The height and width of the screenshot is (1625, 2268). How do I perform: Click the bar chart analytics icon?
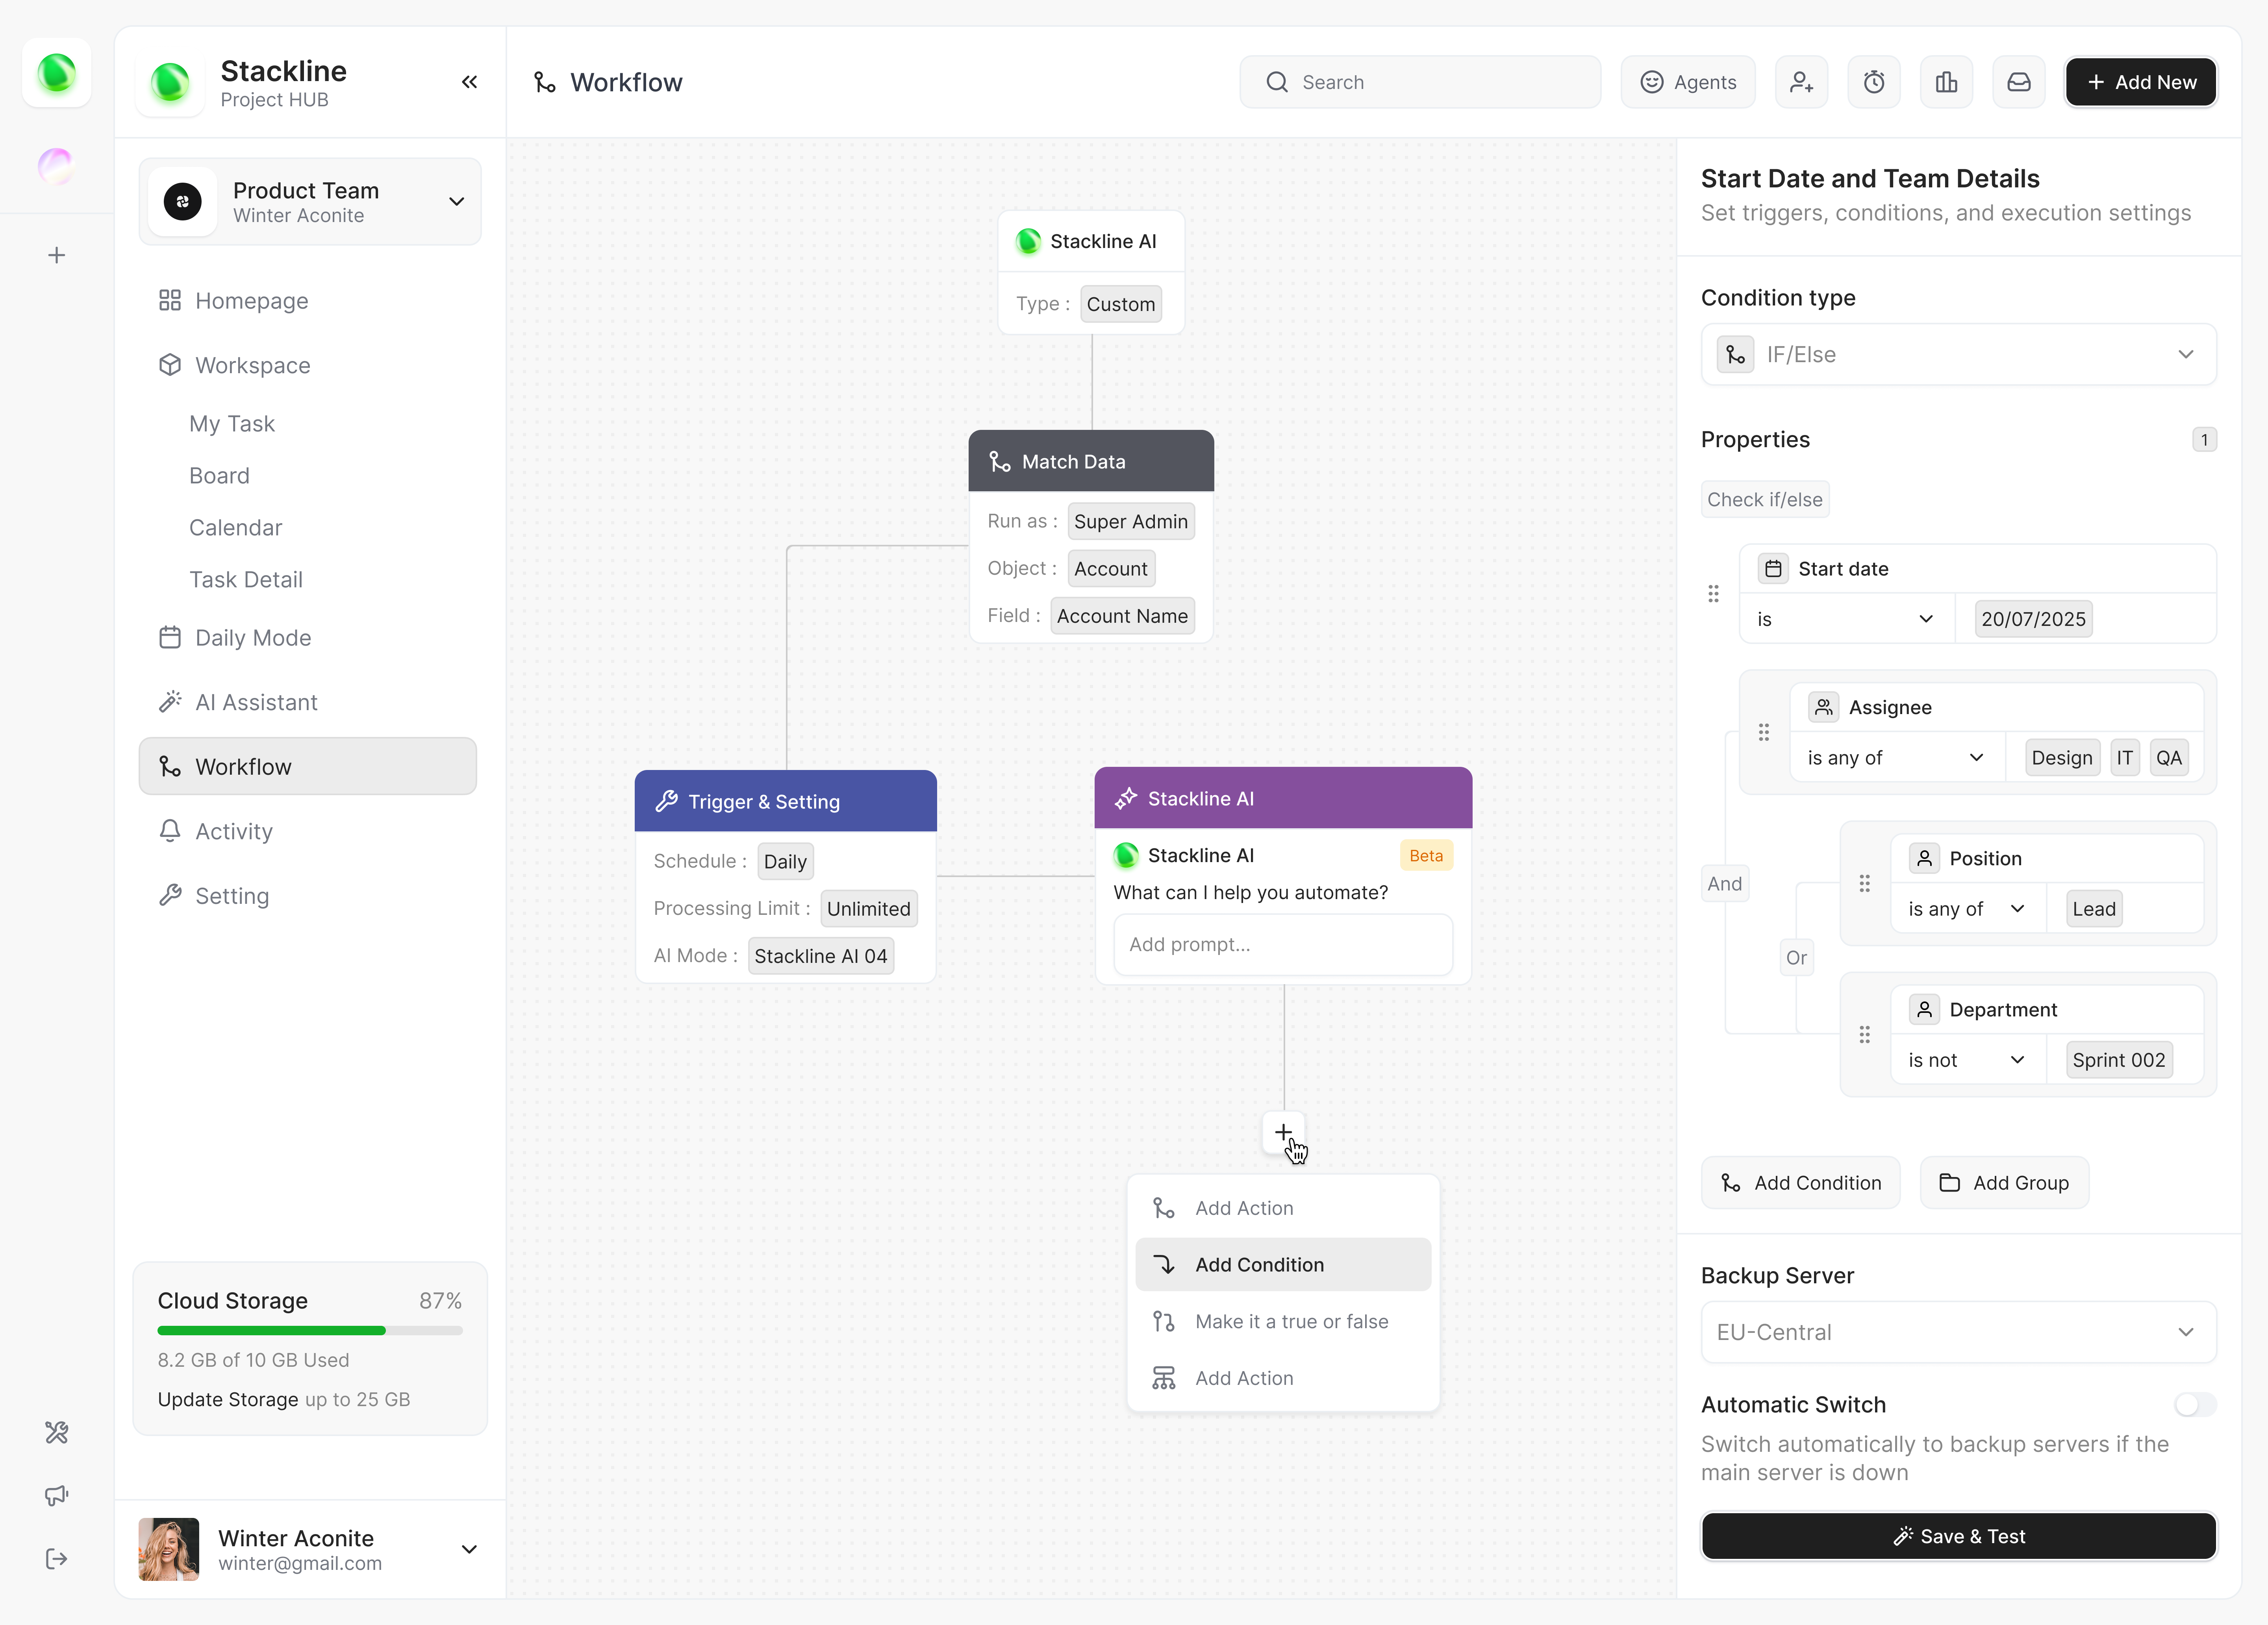(1946, 82)
